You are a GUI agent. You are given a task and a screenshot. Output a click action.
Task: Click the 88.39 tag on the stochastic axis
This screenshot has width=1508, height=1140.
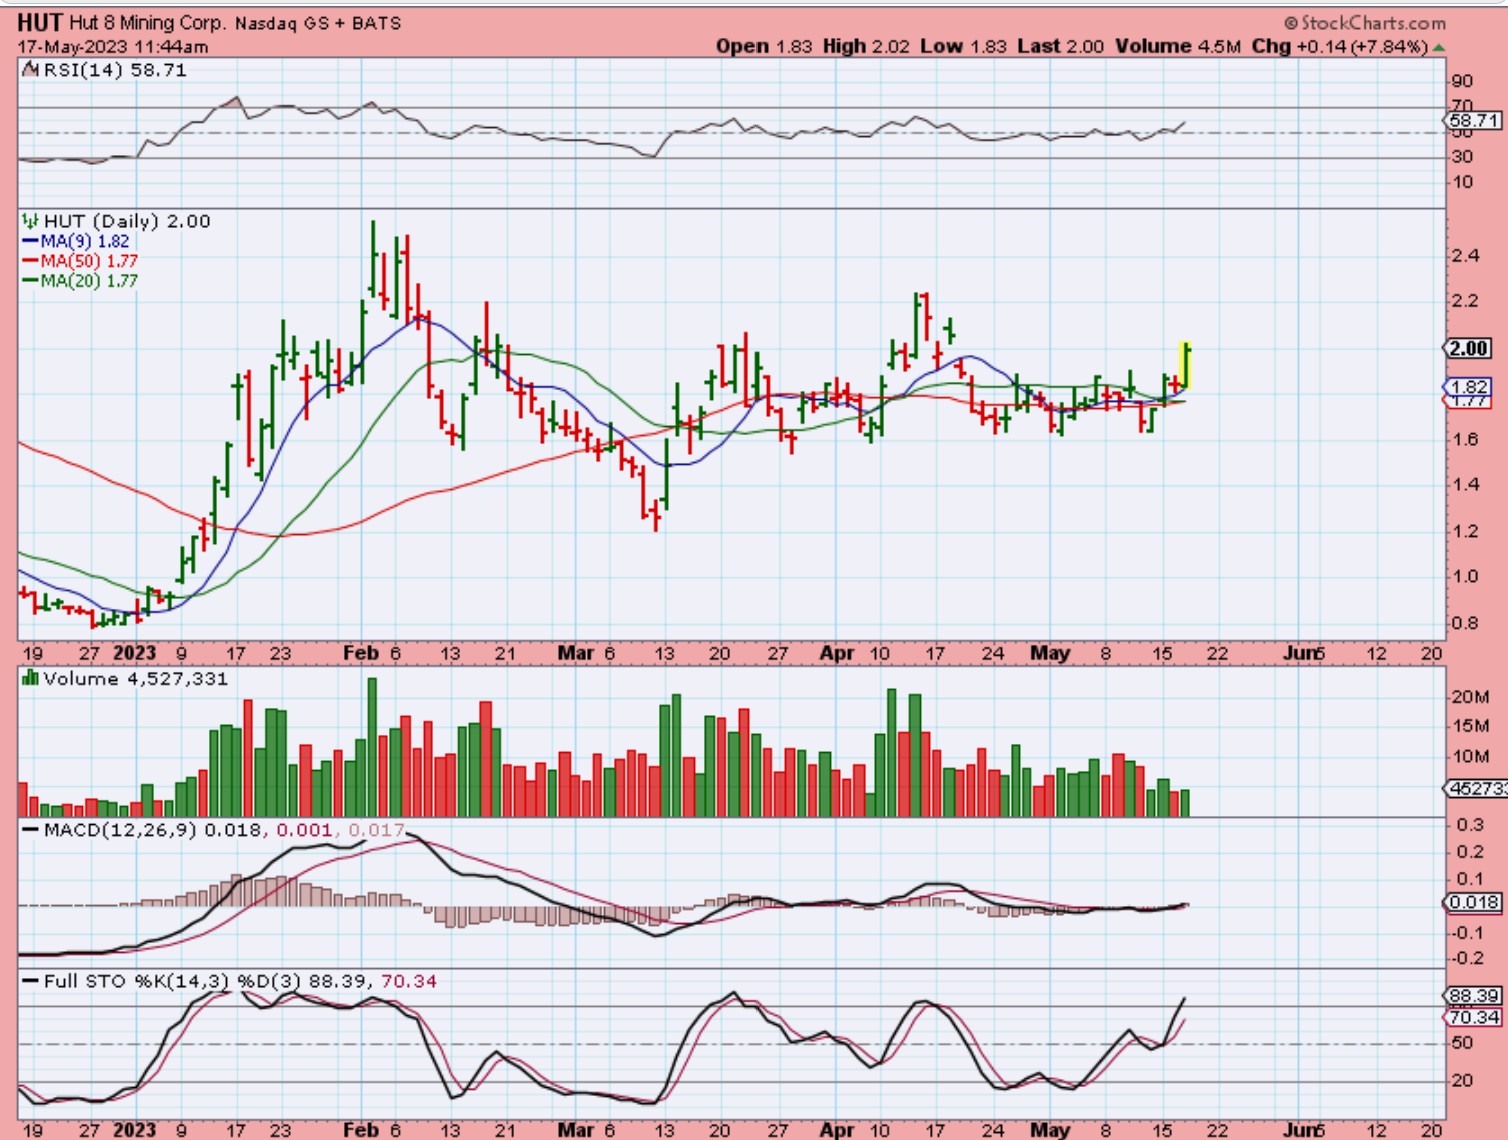1474,996
